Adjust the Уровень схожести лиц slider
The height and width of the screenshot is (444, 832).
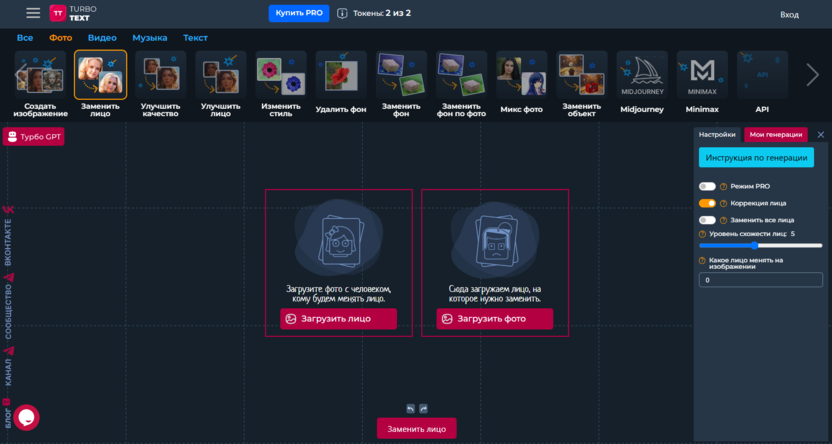[x=754, y=245]
